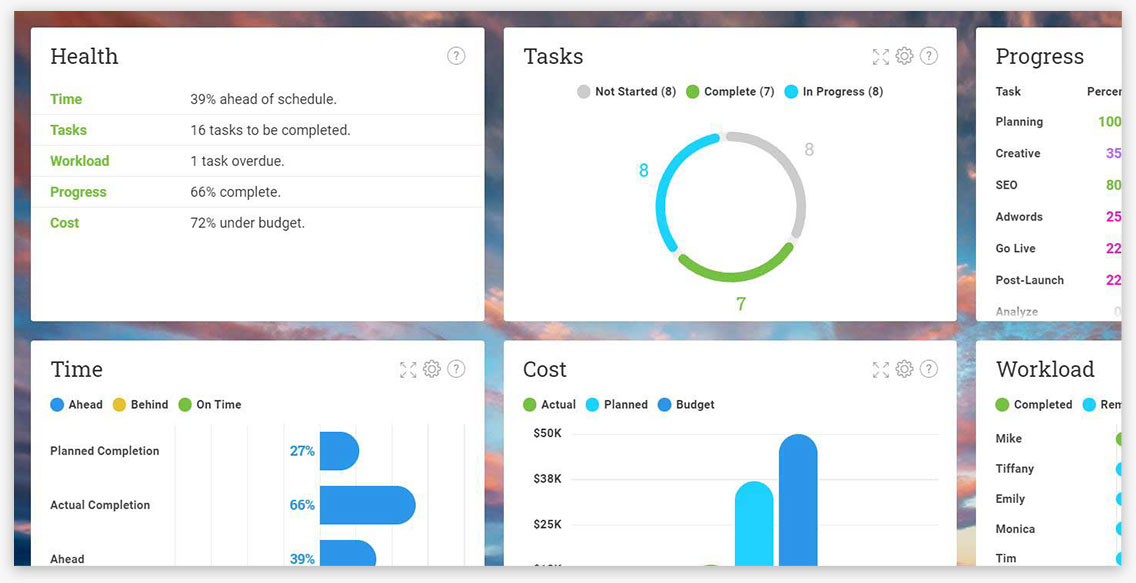Screen dimensions: 1136x583
Task: Click the $38K axis label in Cost
Action: point(547,479)
